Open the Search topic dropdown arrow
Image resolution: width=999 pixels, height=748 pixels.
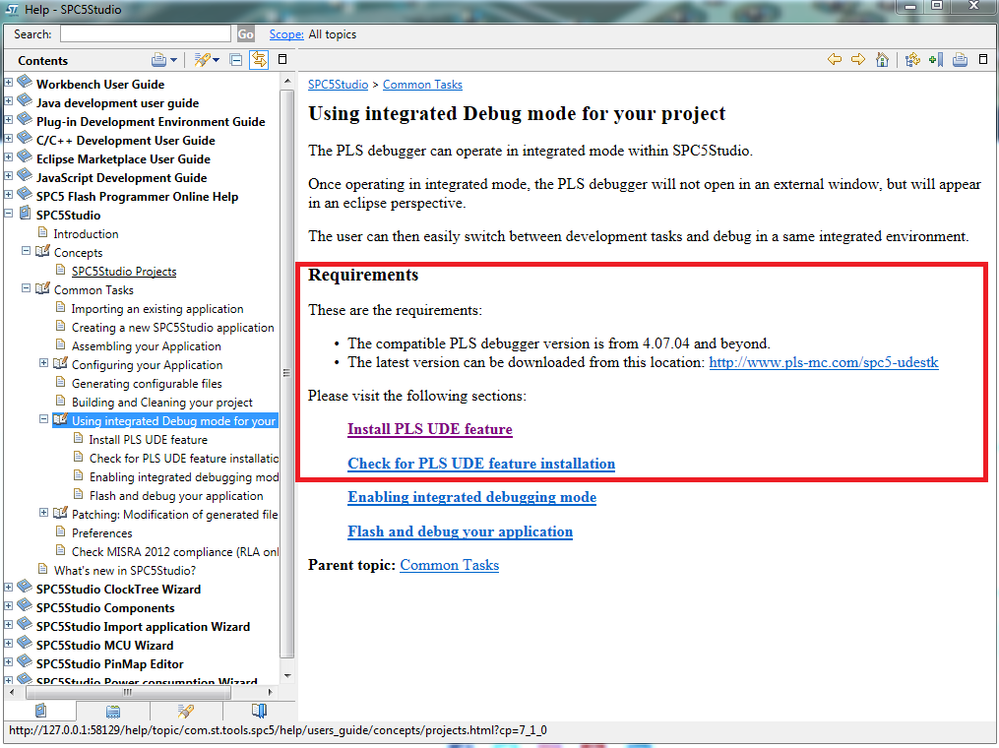[216, 60]
